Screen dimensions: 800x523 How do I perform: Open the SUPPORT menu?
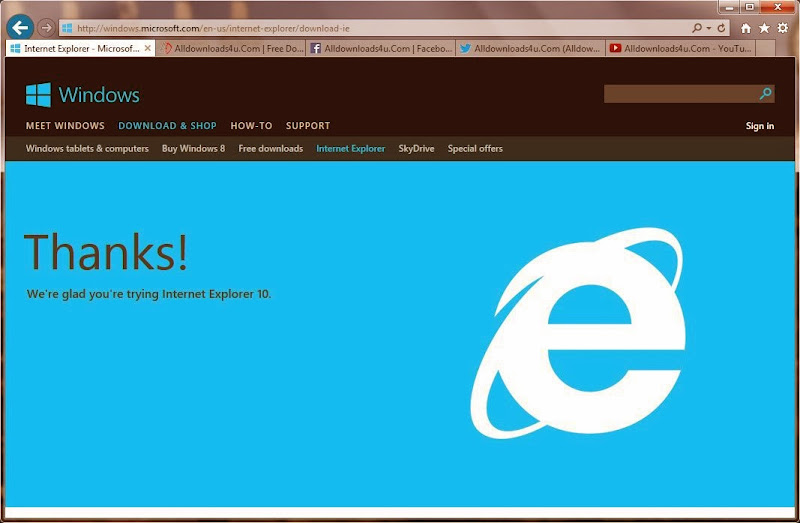pos(308,126)
